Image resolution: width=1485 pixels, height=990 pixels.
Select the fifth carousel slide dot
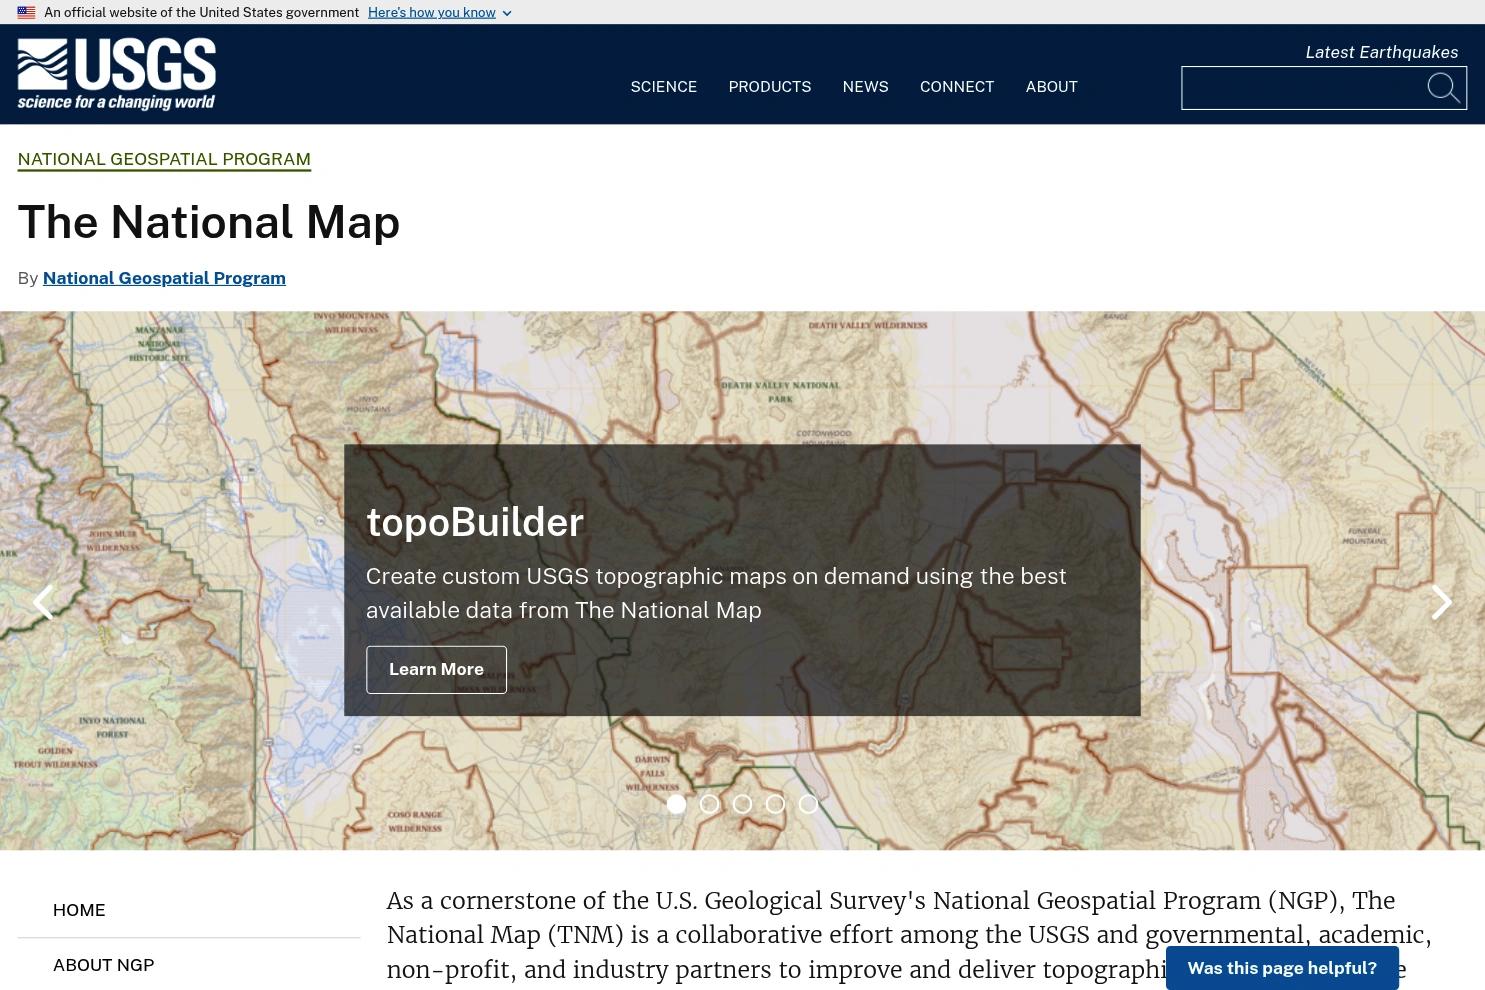[808, 804]
